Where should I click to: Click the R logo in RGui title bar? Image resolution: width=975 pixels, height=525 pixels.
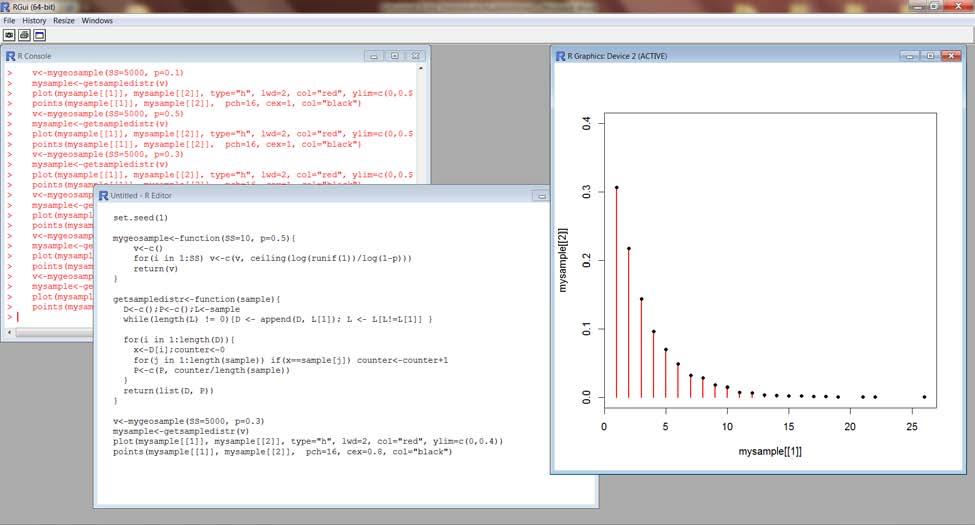tap(6, 7)
